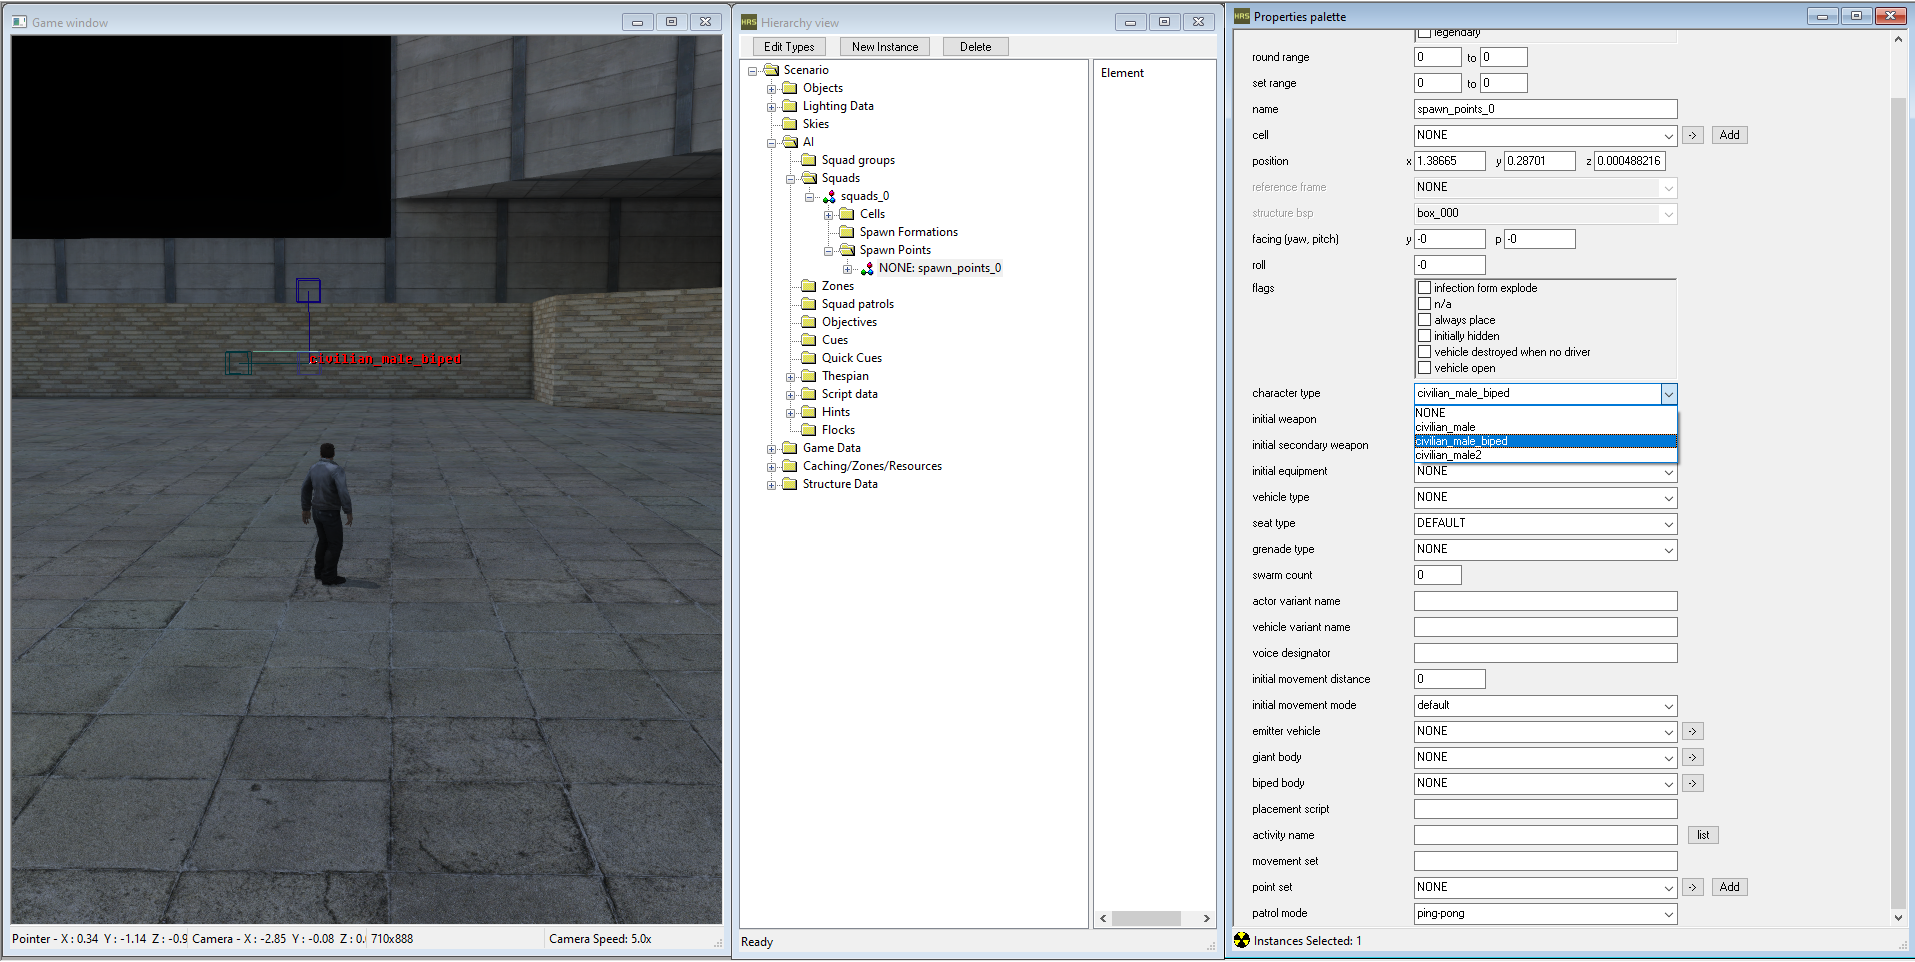Click the go-to arrow beside giant body
The height and width of the screenshot is (962, 1915).
pos(1692,757)
